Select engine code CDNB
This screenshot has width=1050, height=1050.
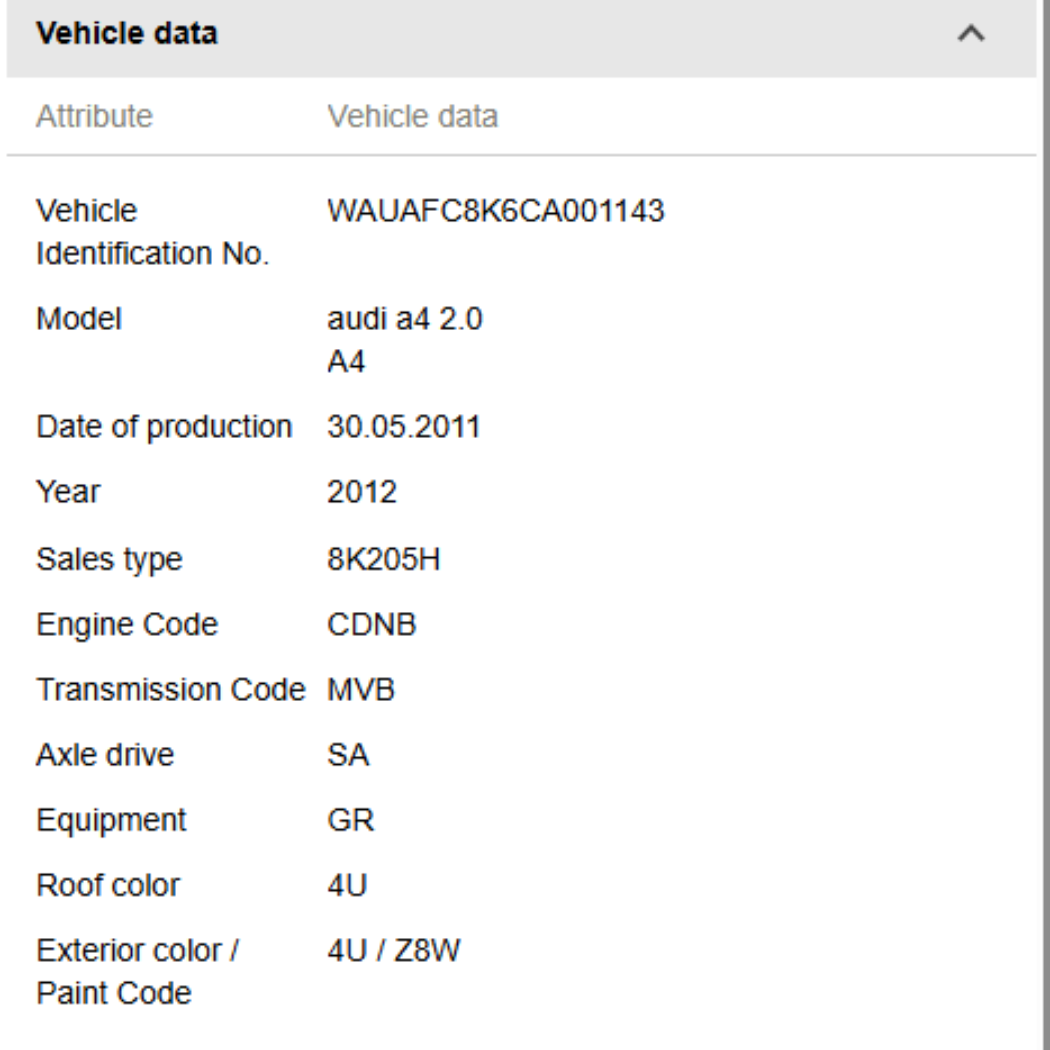372,625
